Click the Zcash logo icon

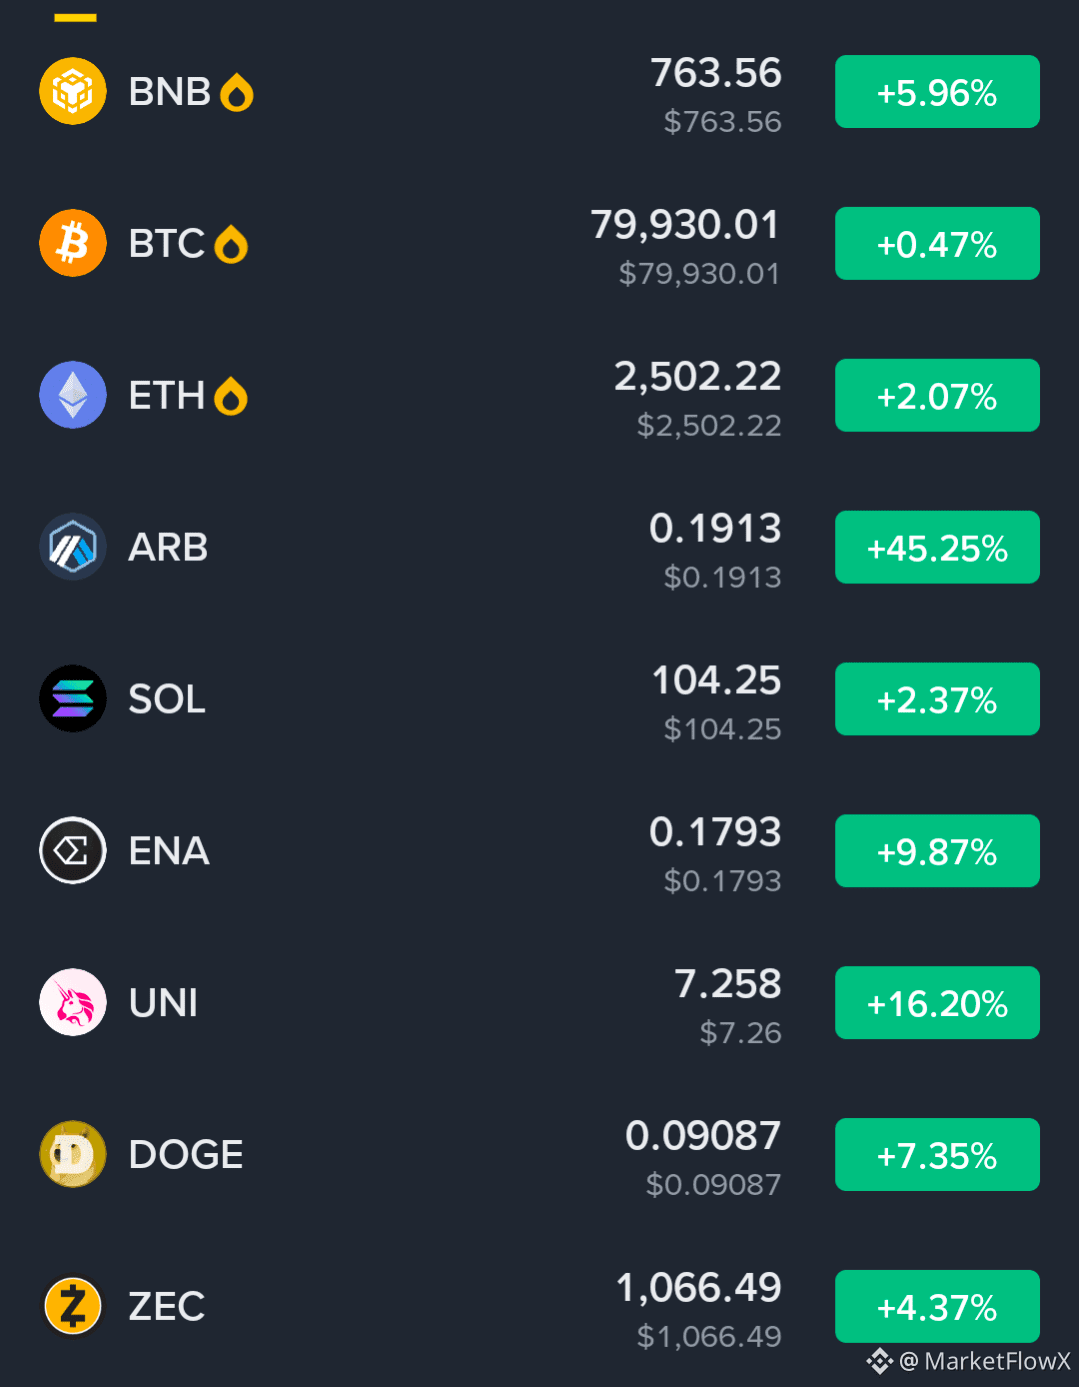(73, 1306)
